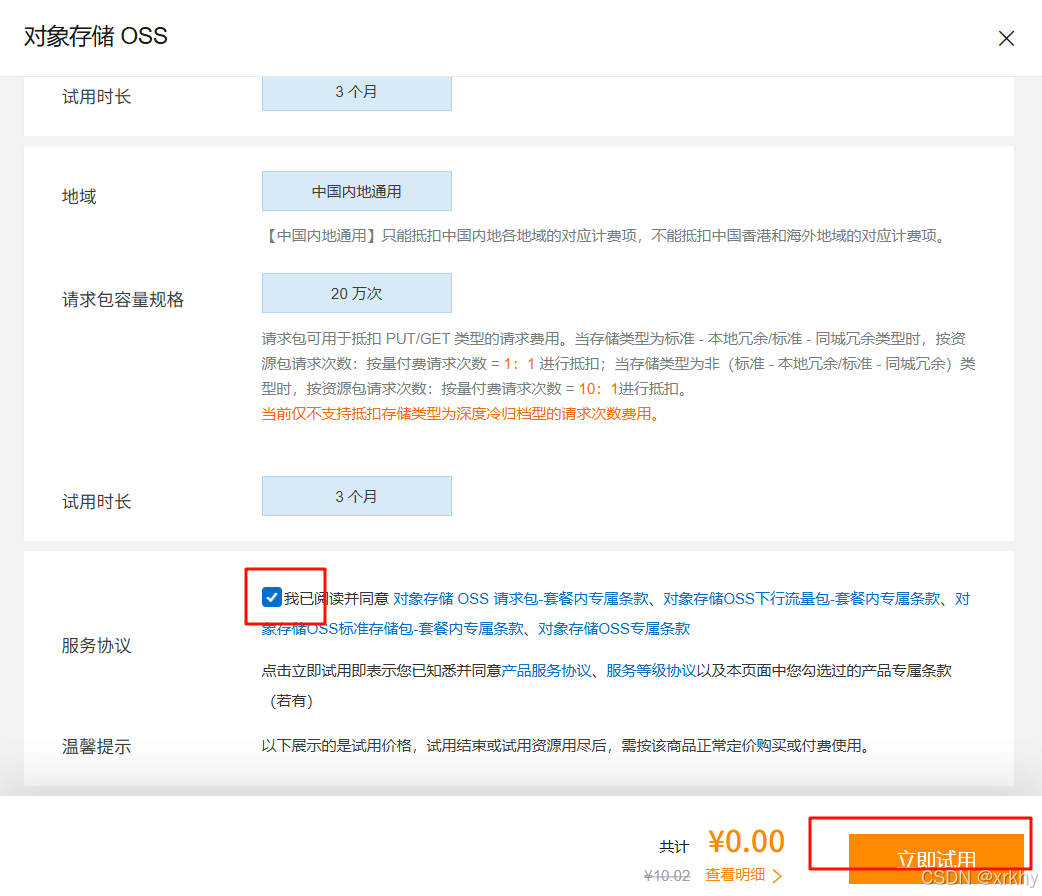Select the top 3 个月 trial duration option
Image resolution: width=1042 pixels, height=896 pixels.
tap(357, 92)
